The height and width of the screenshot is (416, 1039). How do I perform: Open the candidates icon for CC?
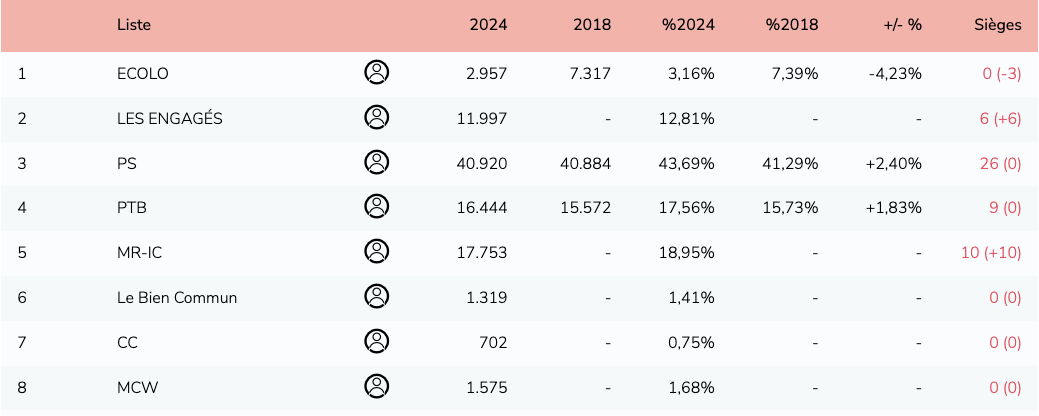click(x=376, y=341)
